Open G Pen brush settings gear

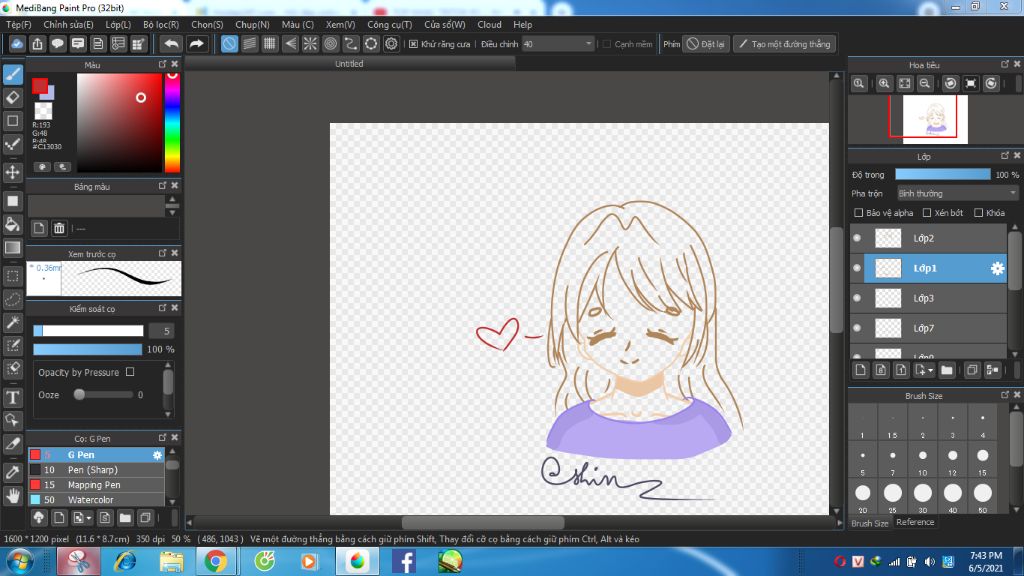tap(157, 455)
